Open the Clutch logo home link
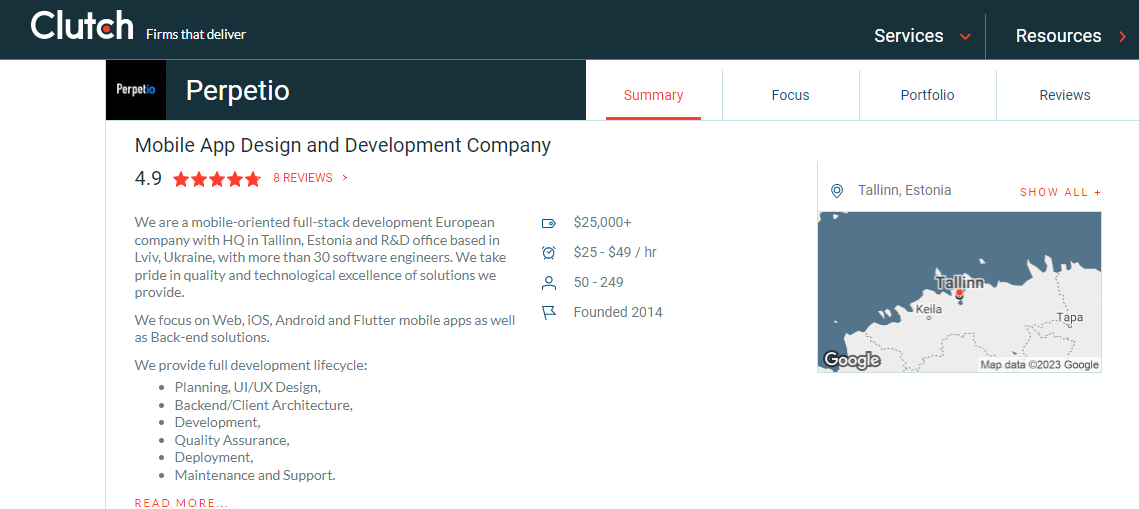Image resolution: width=1139 pixels, height=509 pixels. point(82,26)
